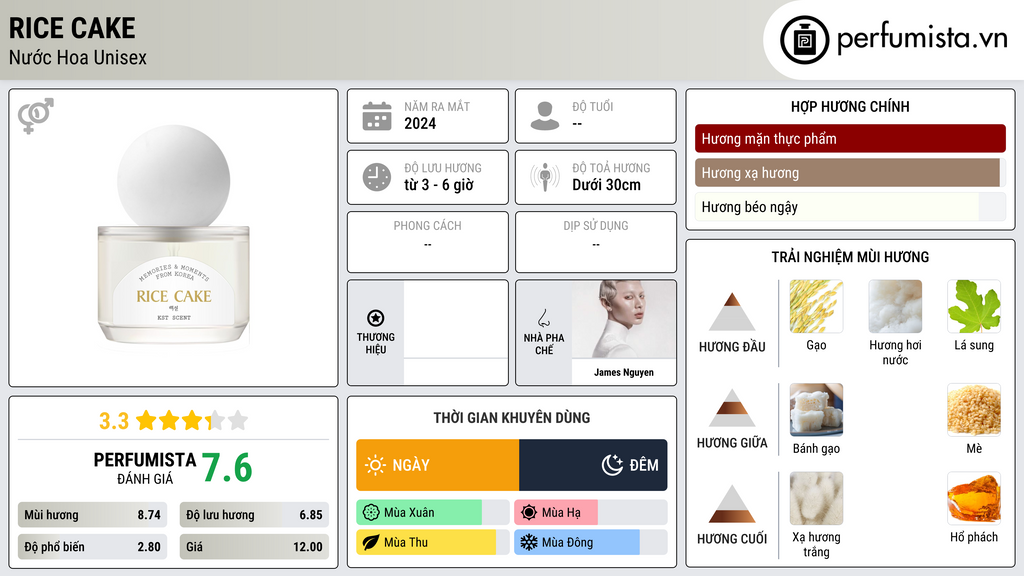
Task: Click the Hương mặn thực phẩm accord bar
Action: point(850,138)
